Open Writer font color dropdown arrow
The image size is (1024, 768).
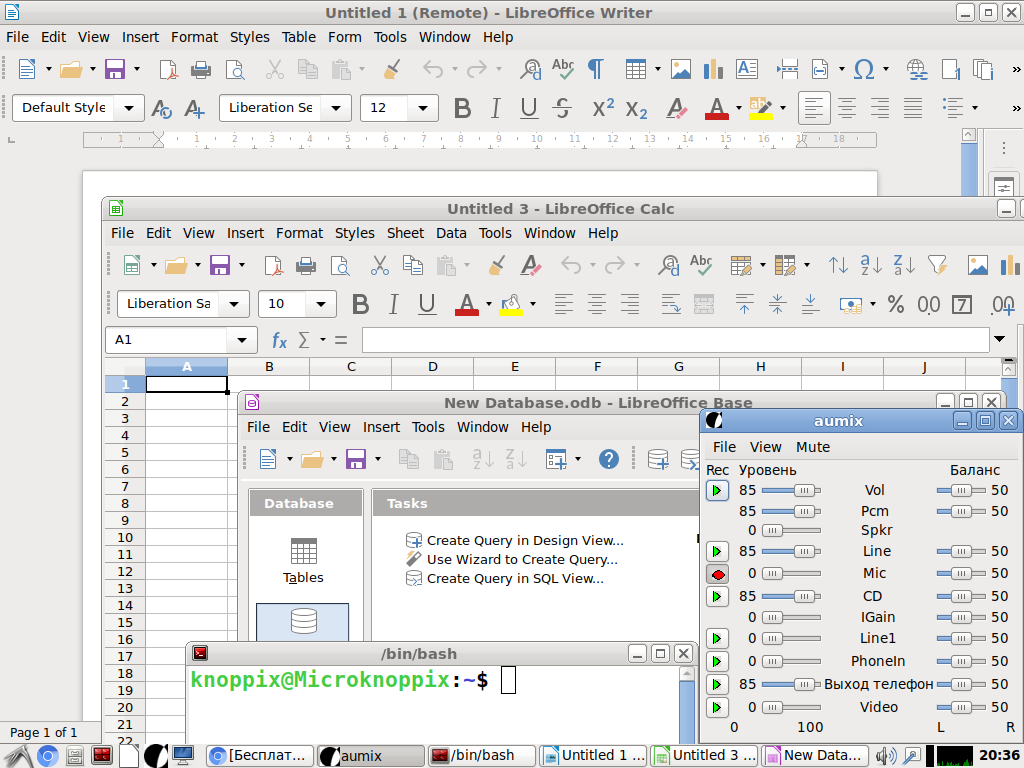[739, 108]
